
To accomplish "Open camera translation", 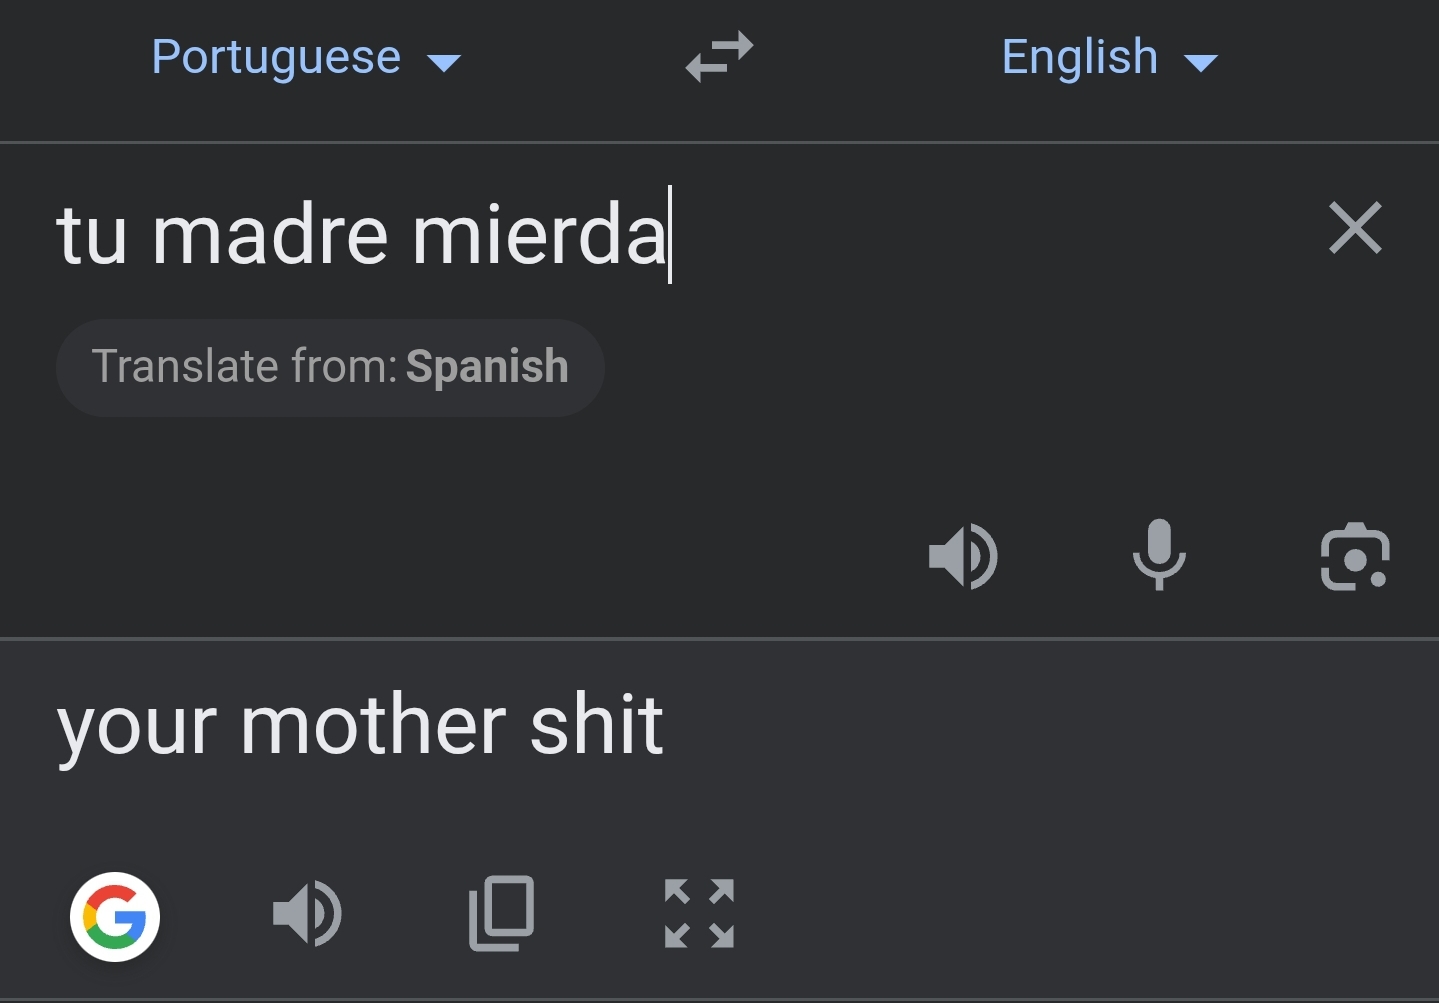I will [x=1354, y=557].
